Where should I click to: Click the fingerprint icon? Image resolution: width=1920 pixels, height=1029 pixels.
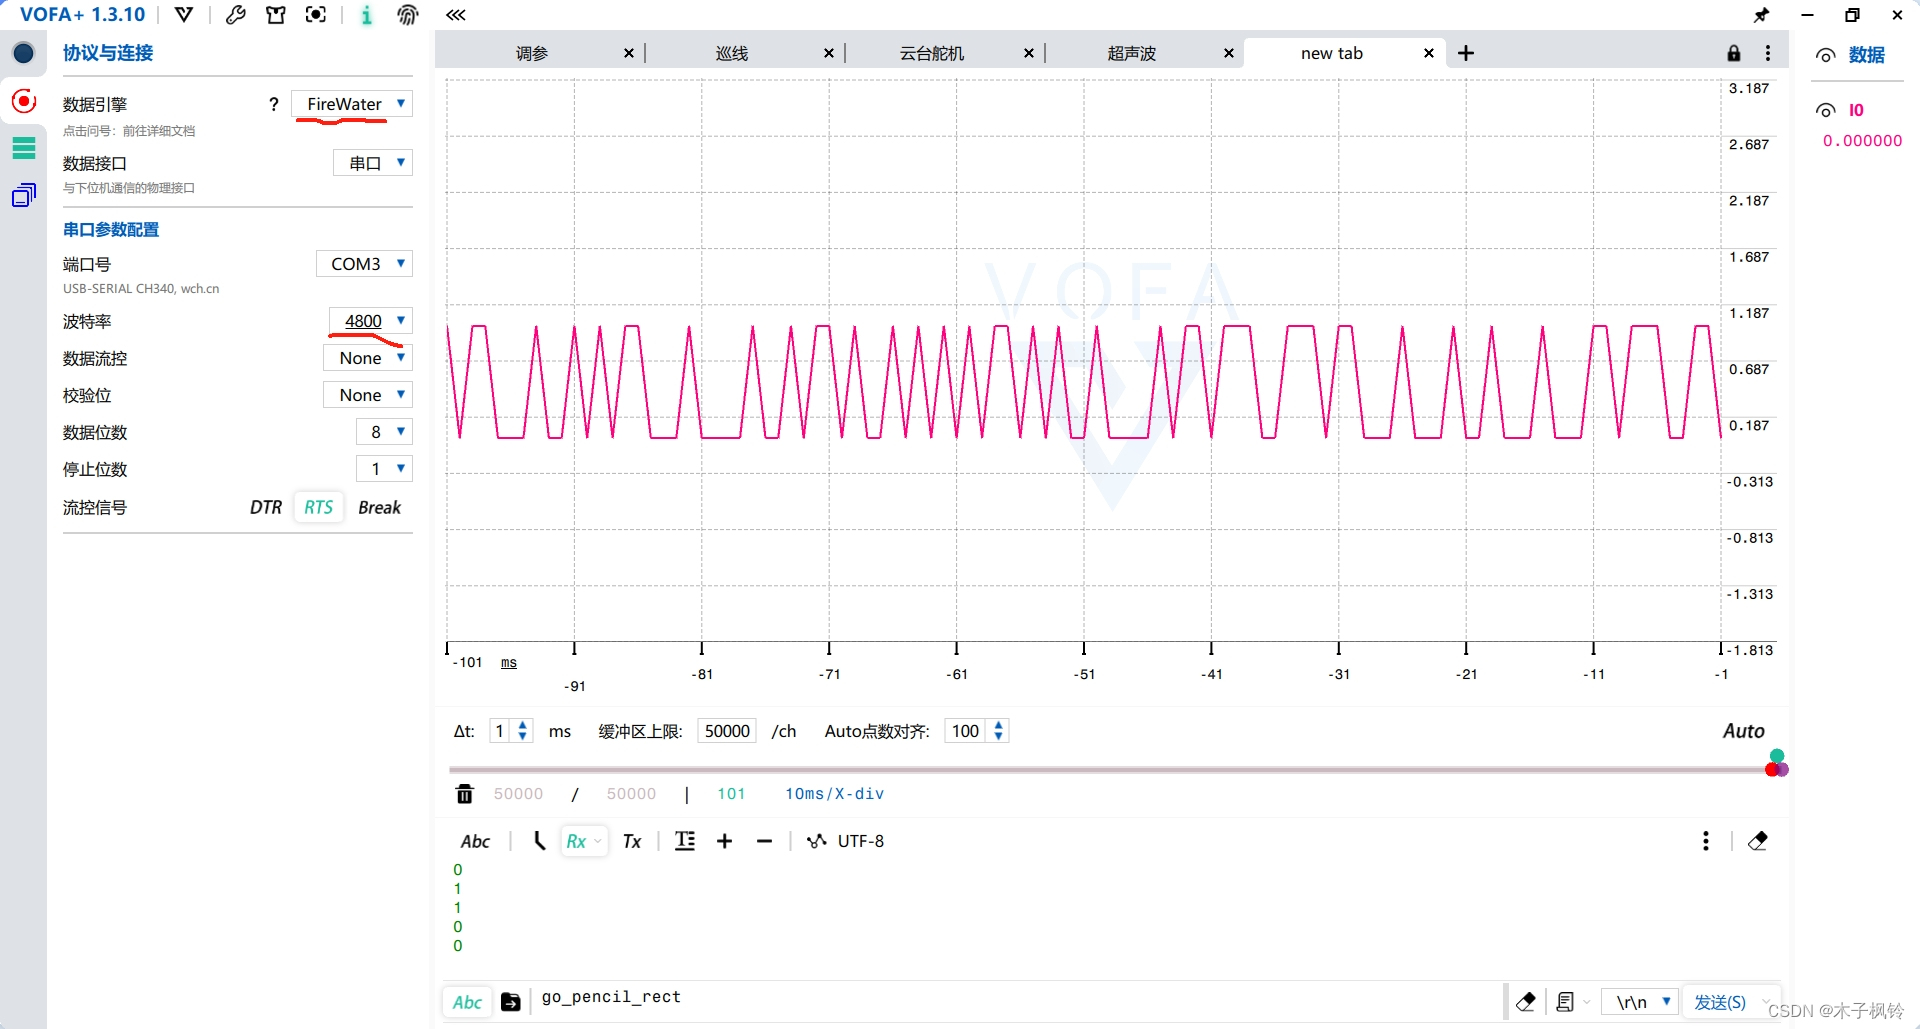(x=408, y=15)
